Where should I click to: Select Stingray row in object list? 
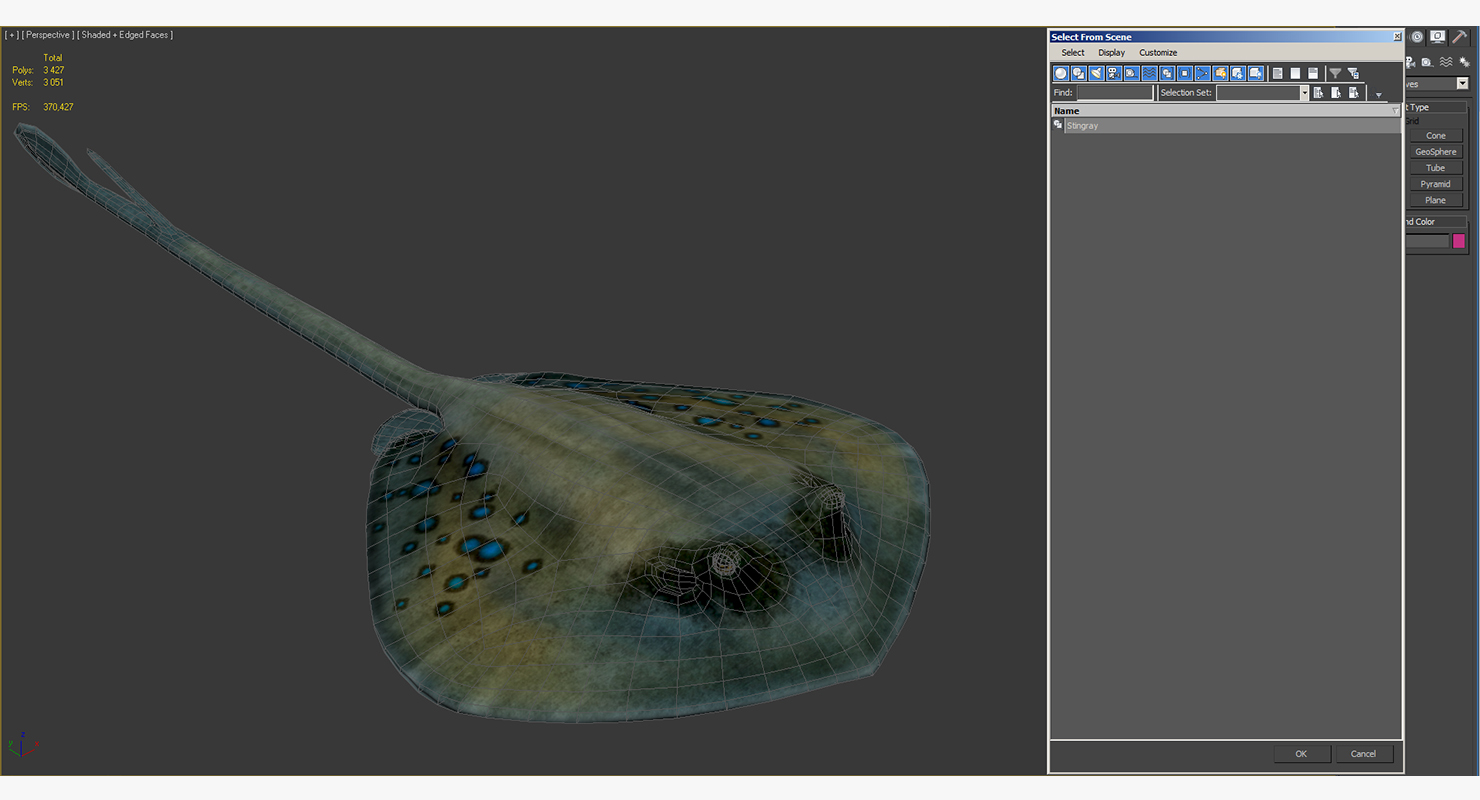click(1226, 125)
